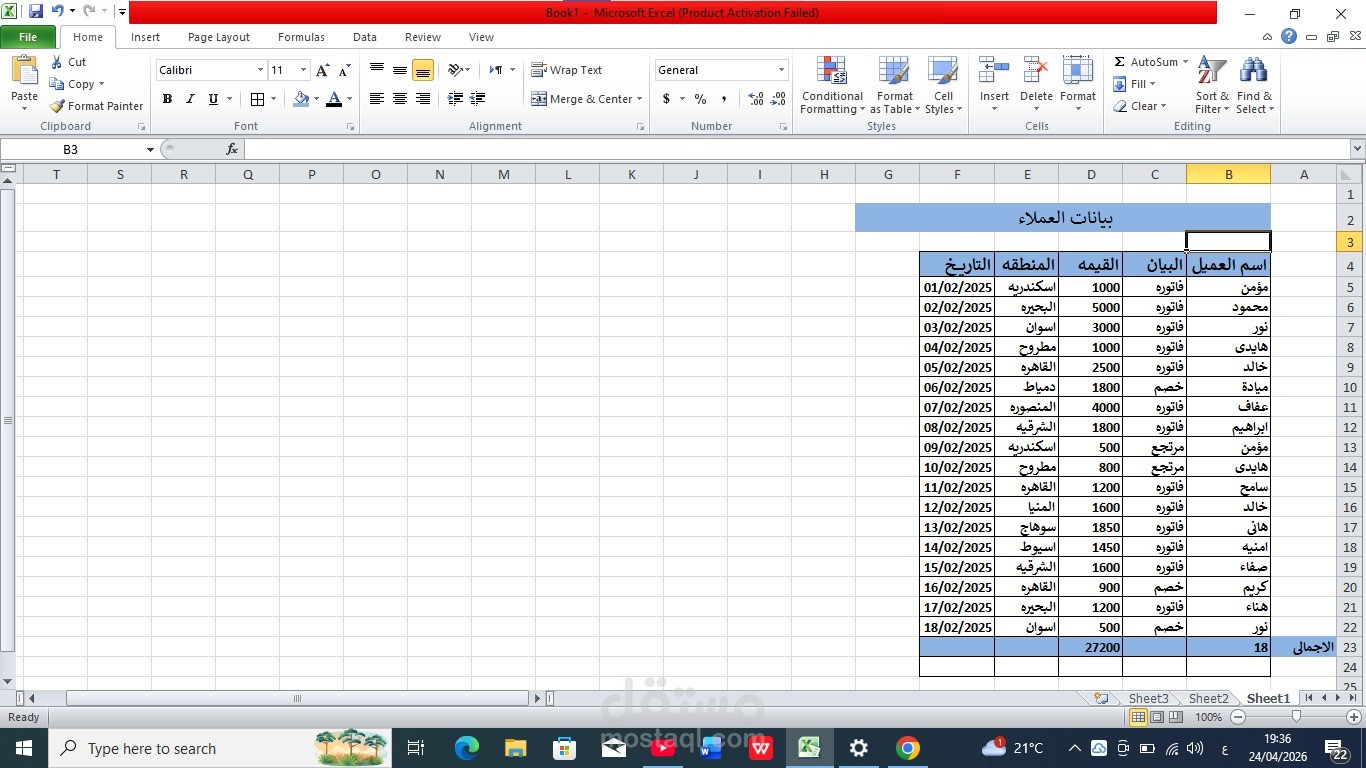Open Format as Table gallery
The width and height of the screenshot is (1366, 768).
(x=894, y=86)
